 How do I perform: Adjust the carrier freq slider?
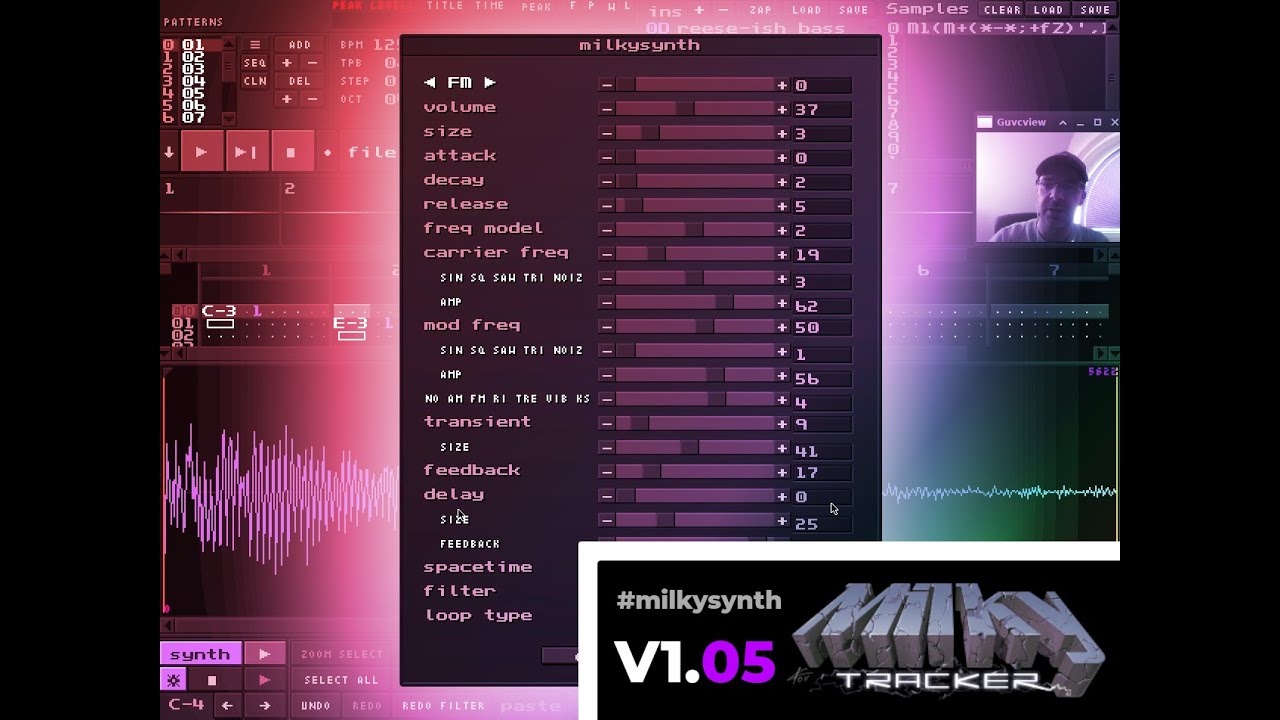[695, 254]
